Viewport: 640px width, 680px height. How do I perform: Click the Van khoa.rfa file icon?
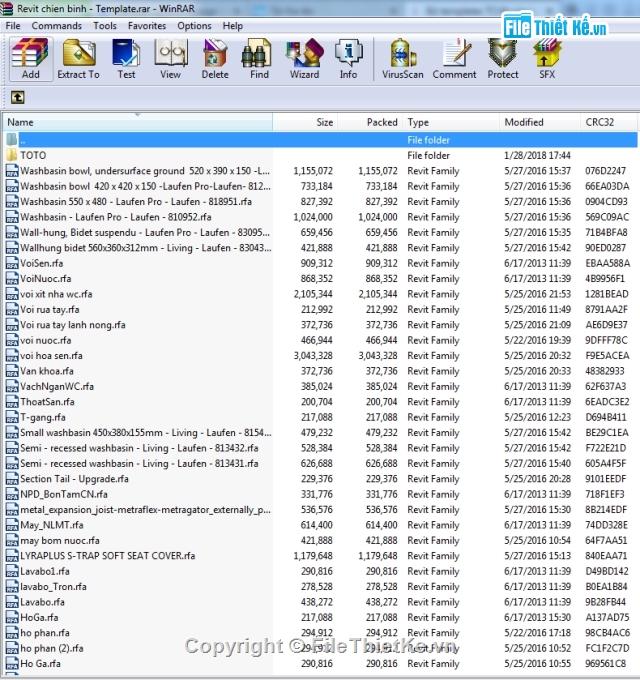point(12,371)
